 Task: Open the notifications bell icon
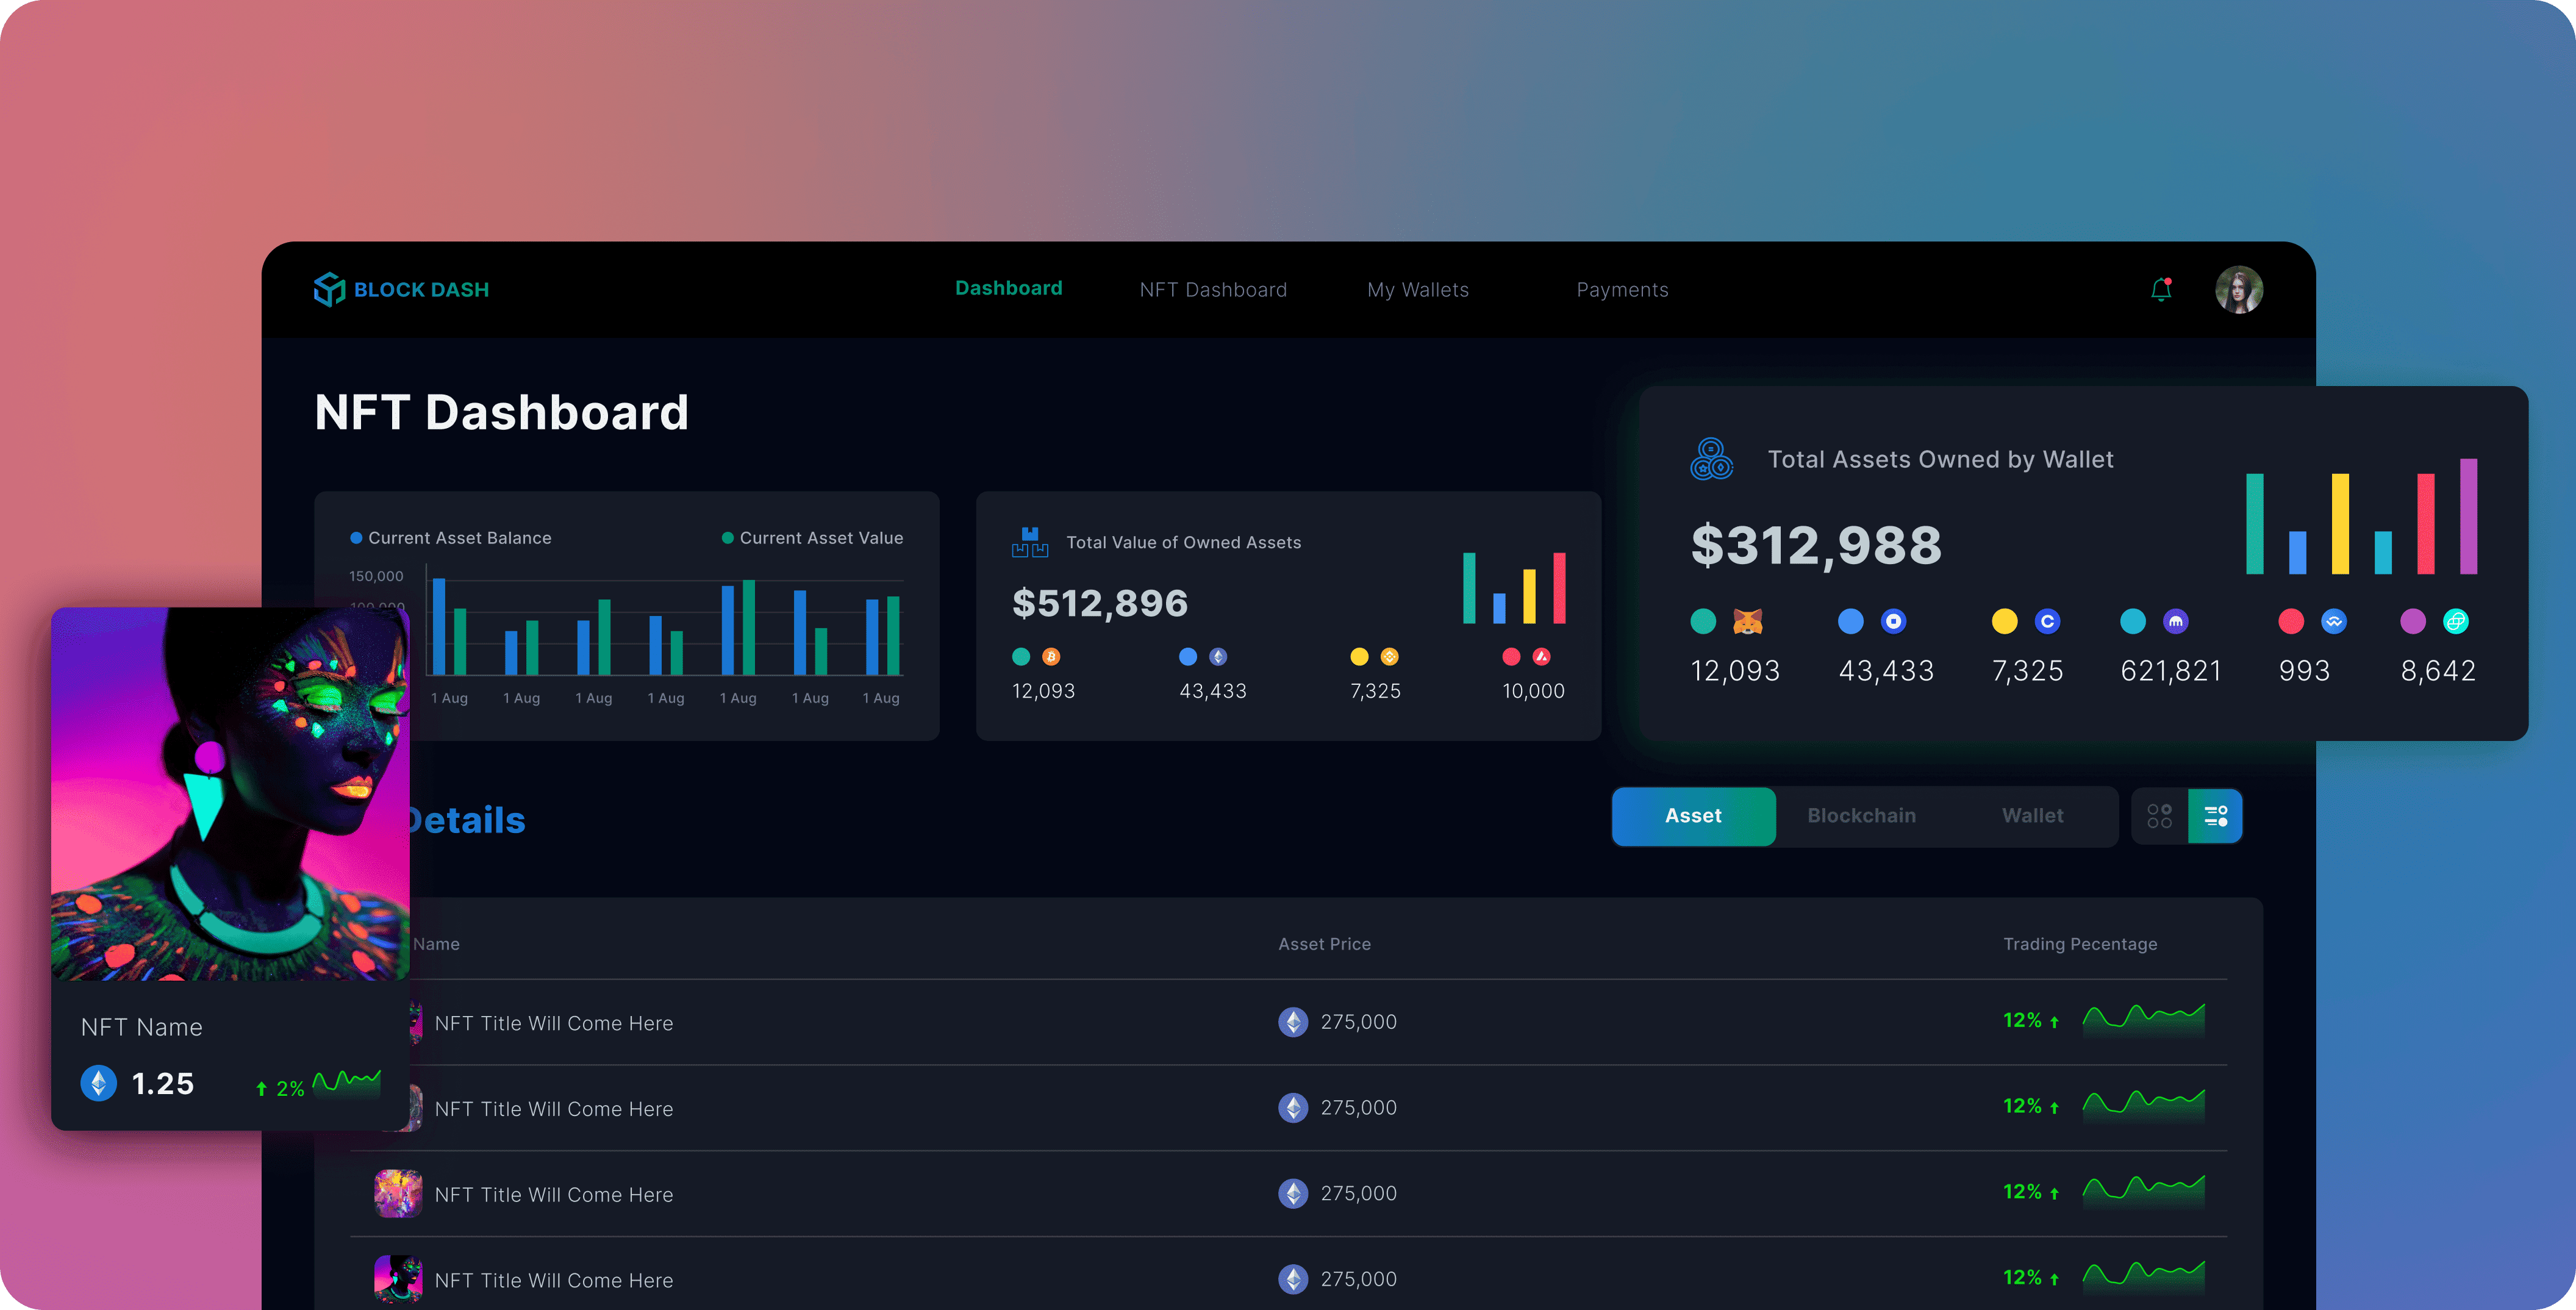[x=2161, y=289]
